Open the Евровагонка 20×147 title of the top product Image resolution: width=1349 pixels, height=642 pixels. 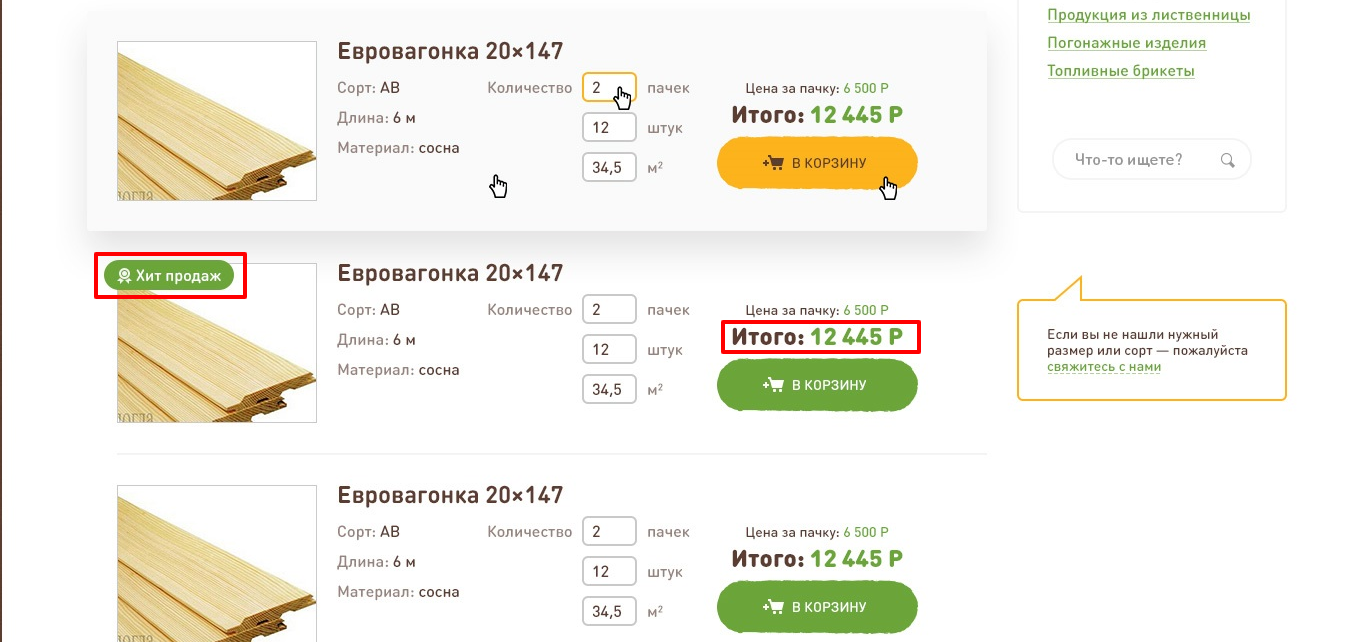pyautogui.click(x=450, y=51)
